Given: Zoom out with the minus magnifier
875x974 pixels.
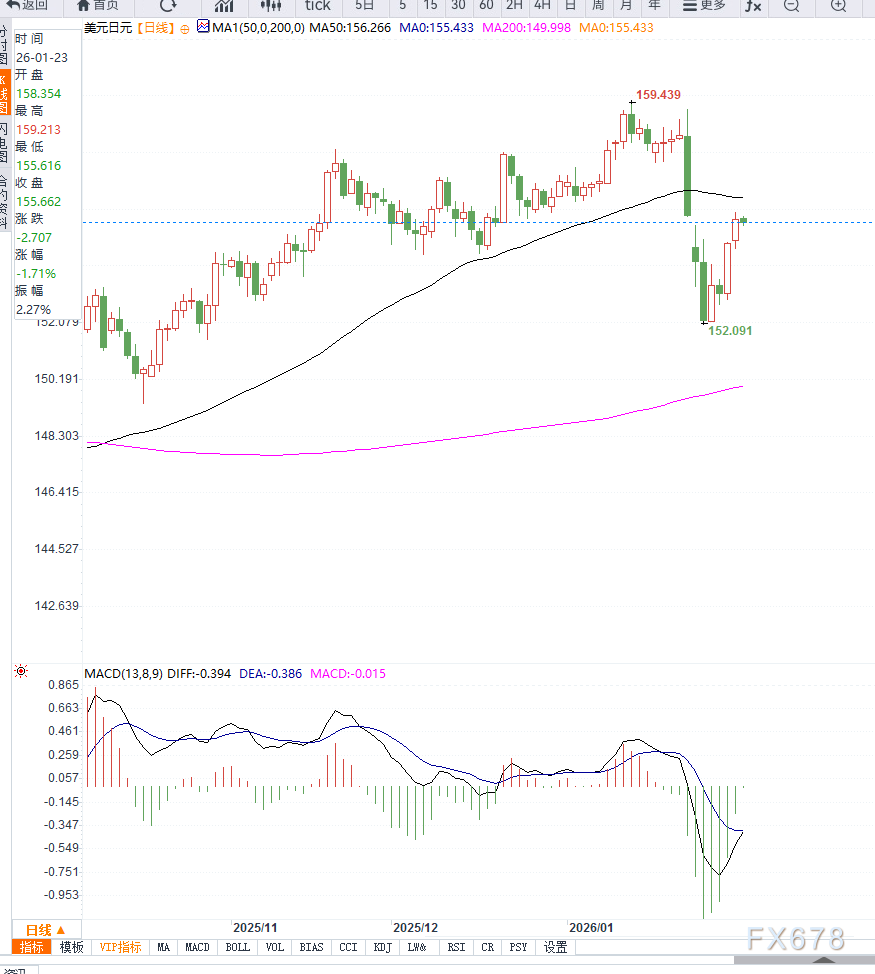Looking at the screenshot, I should tap(791, 6).
